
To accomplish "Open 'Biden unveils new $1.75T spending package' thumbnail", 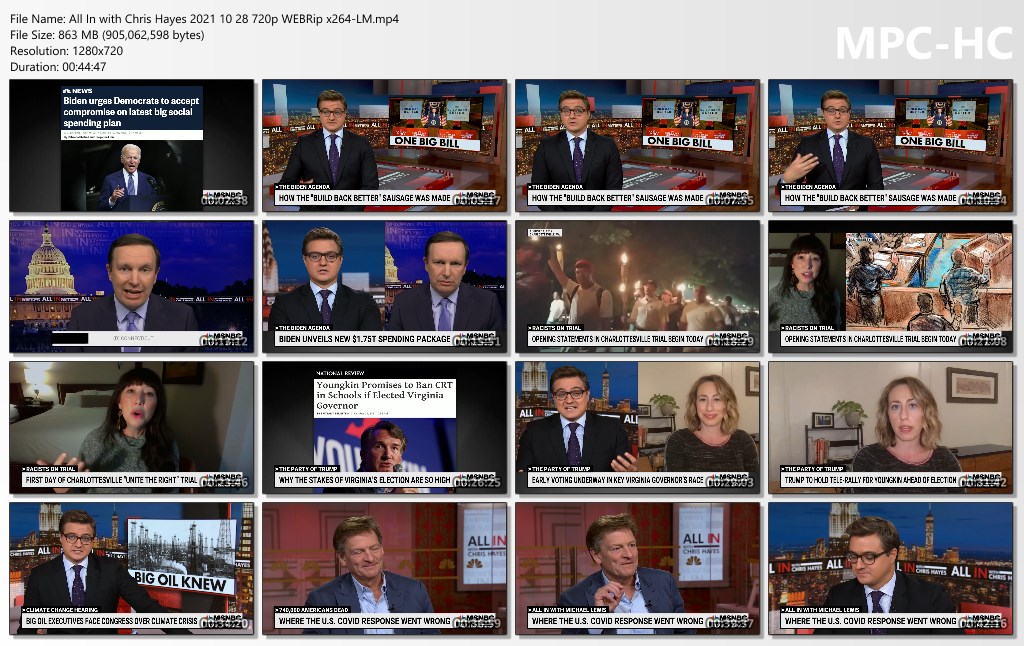I will tap(385, 287).
